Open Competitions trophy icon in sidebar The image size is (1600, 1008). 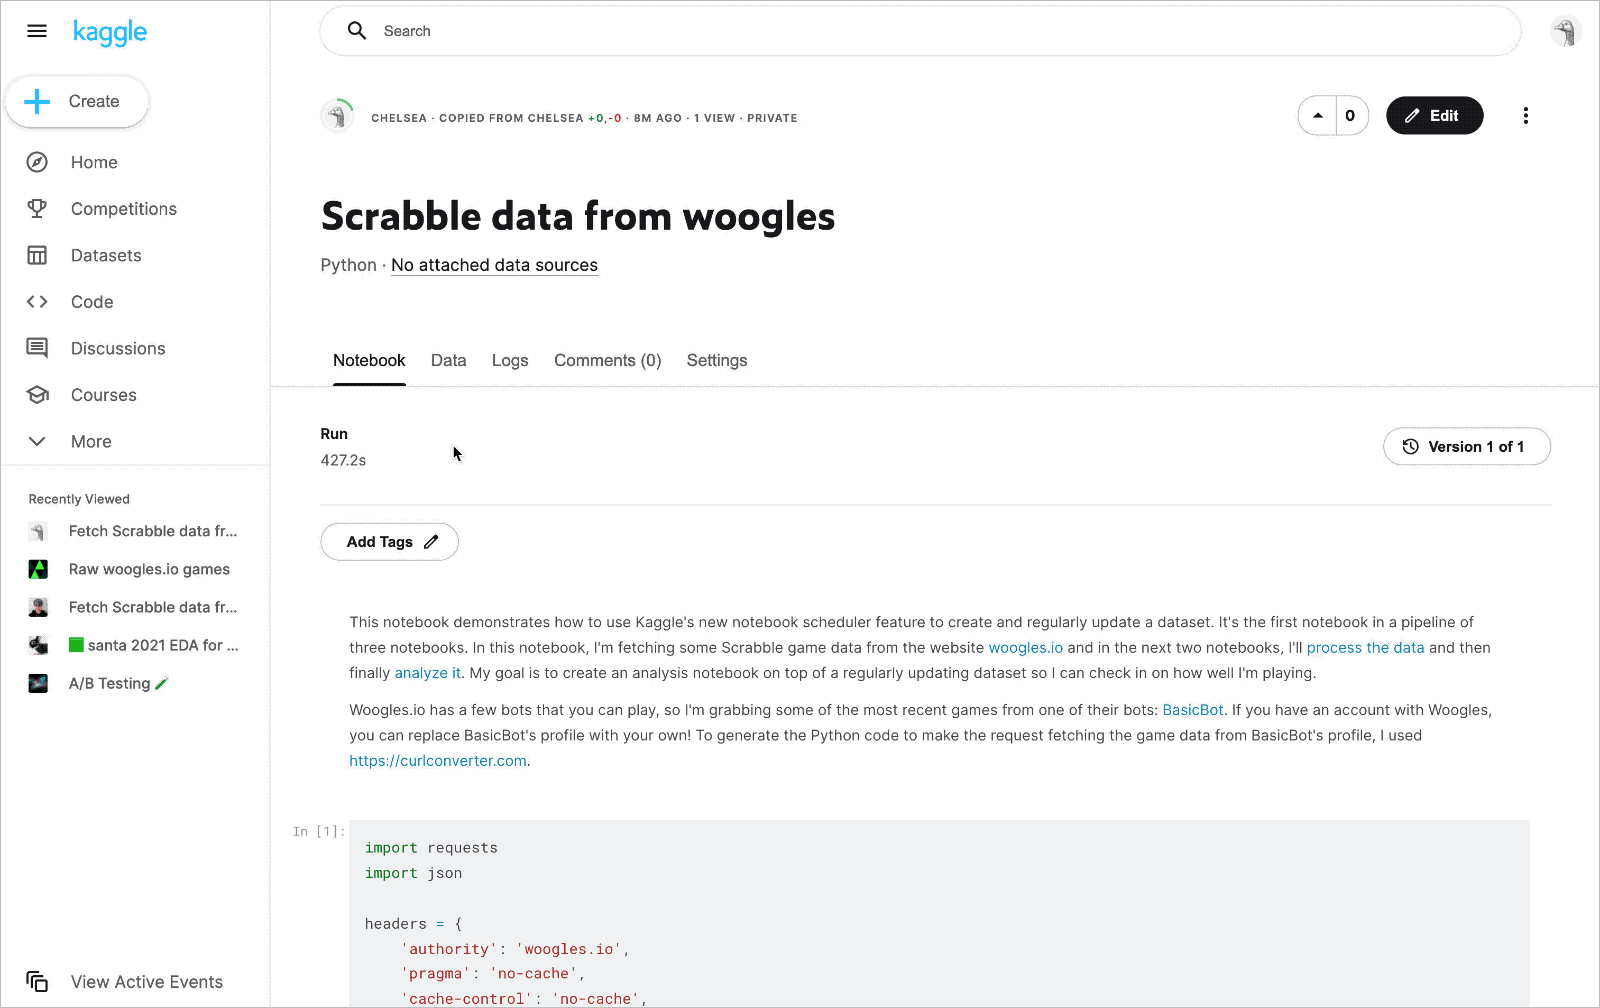pos(37,209)
